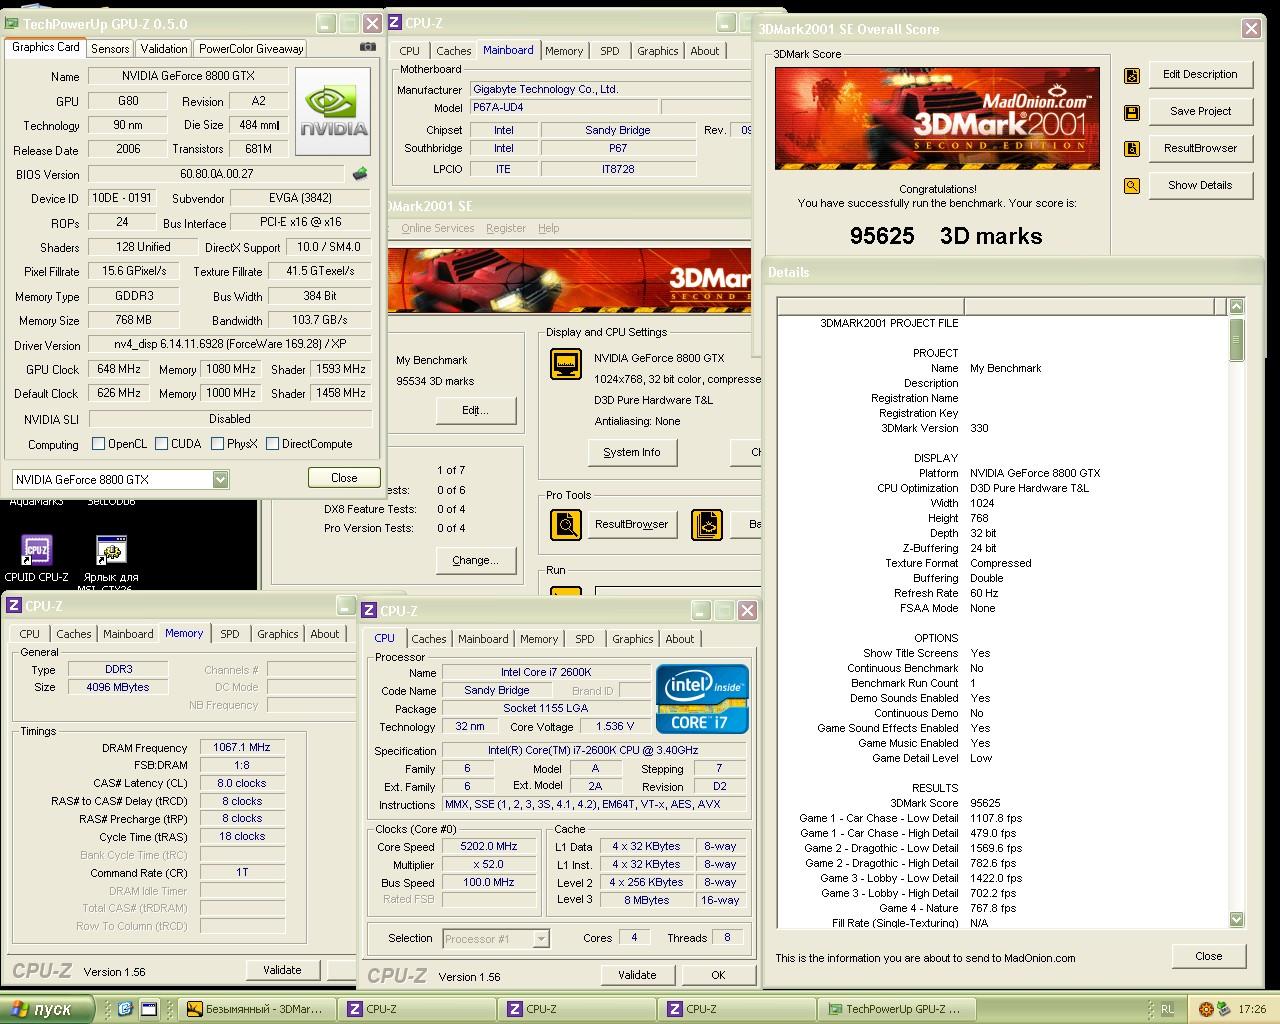Click the RL language indicator in the tray
The width and height of the screenshot is (1280, 1024).
(1167, 1009)
